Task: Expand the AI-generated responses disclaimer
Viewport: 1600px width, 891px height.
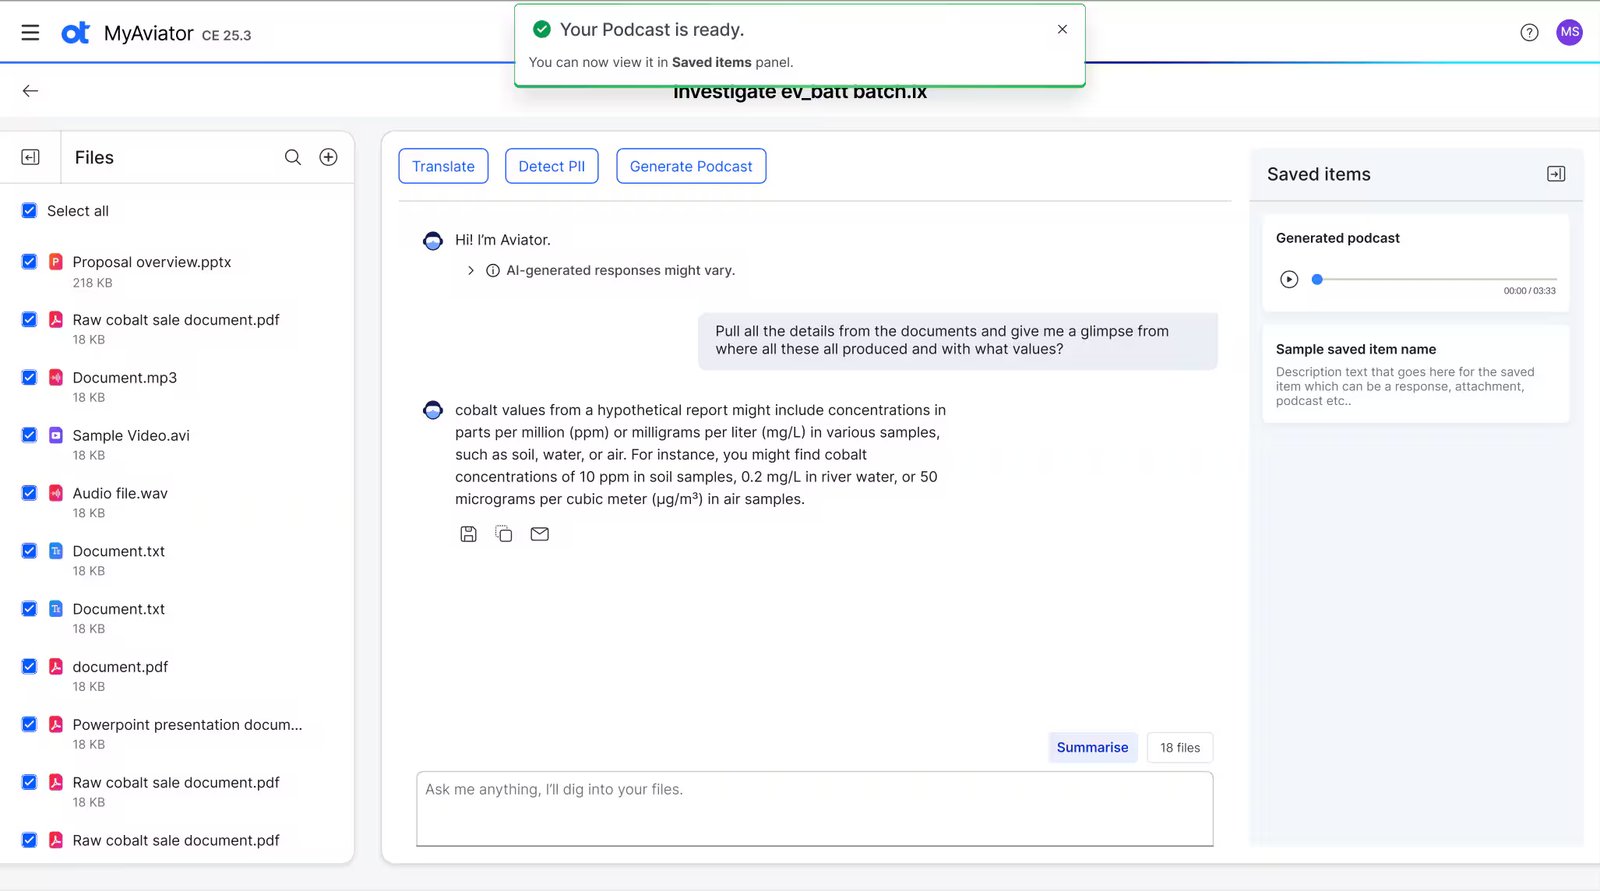Action: [471, 271]
